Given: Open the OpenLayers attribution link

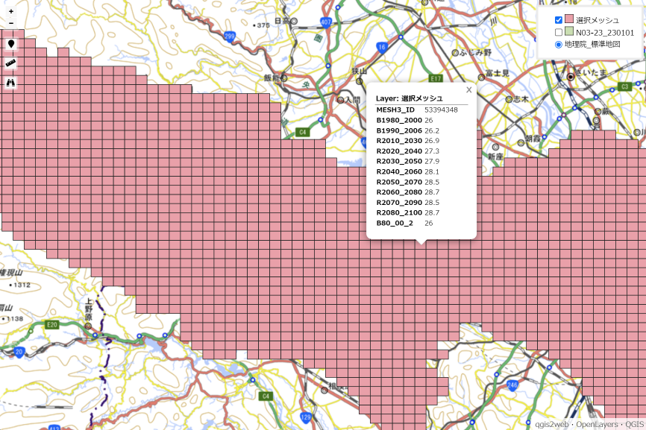Looking at the screenshot, I should [596, 423].
